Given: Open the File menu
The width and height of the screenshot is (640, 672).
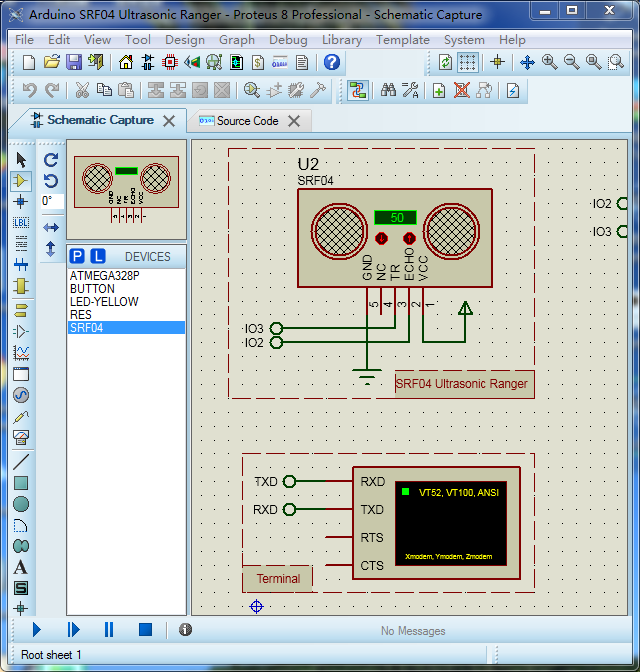Looking at the screenshot, I should tap(24, 40).
